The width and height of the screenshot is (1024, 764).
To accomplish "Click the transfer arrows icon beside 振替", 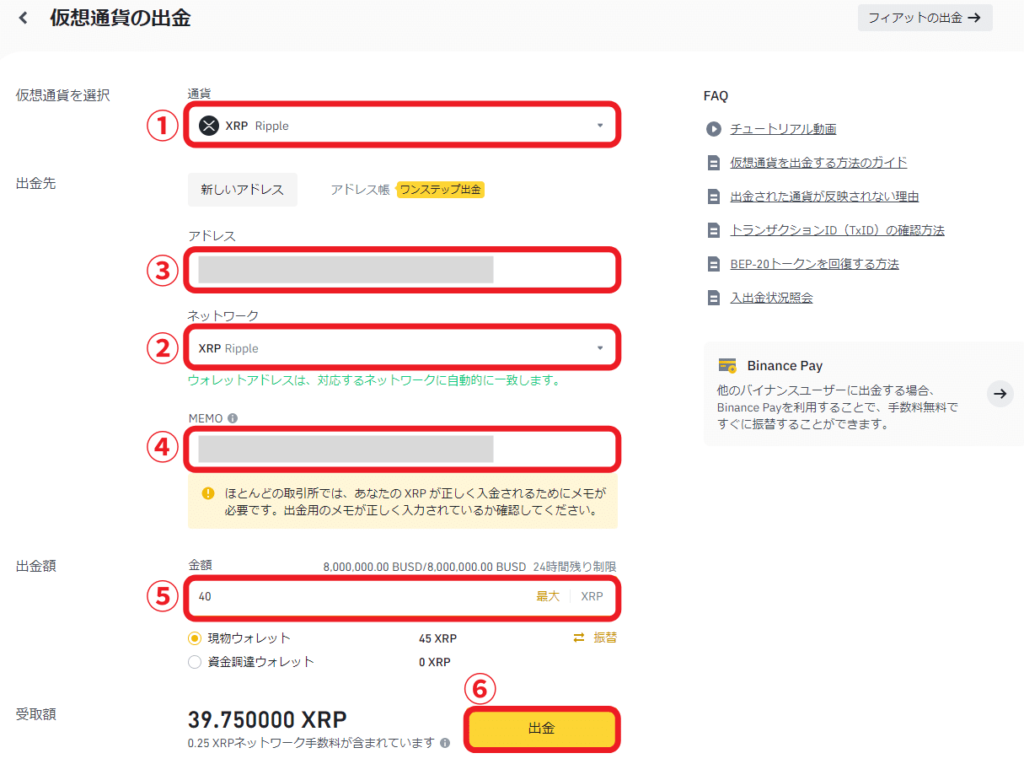I will point(579,638).
